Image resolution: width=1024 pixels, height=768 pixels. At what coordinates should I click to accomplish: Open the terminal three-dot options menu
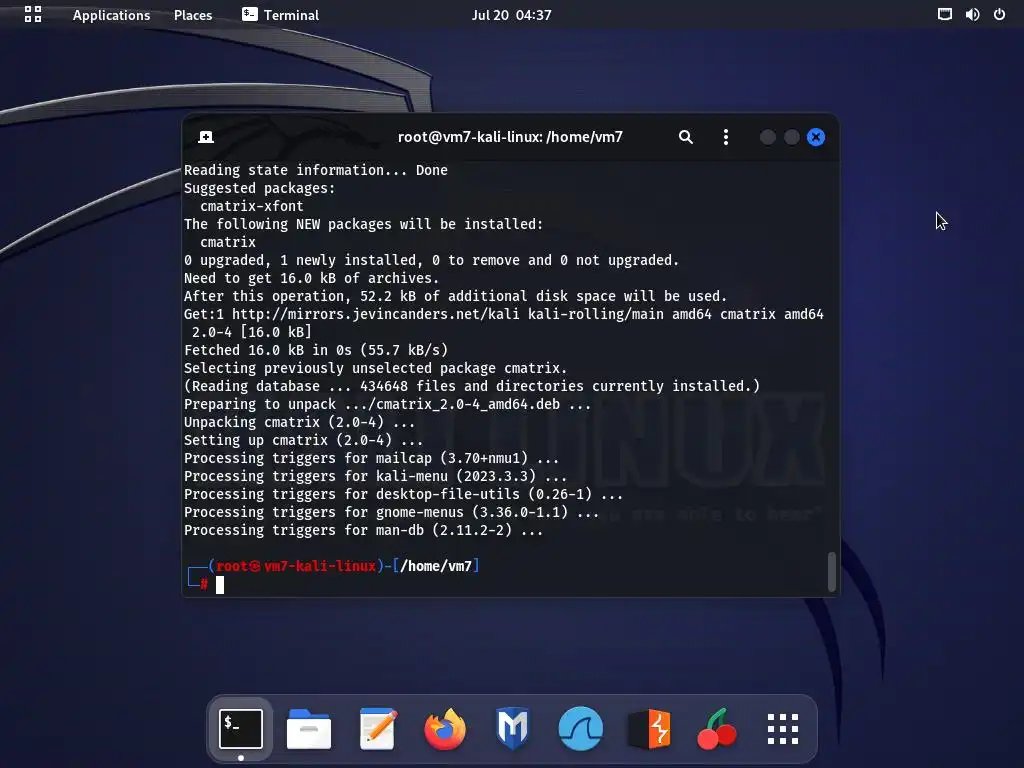(x=726, y=136)
